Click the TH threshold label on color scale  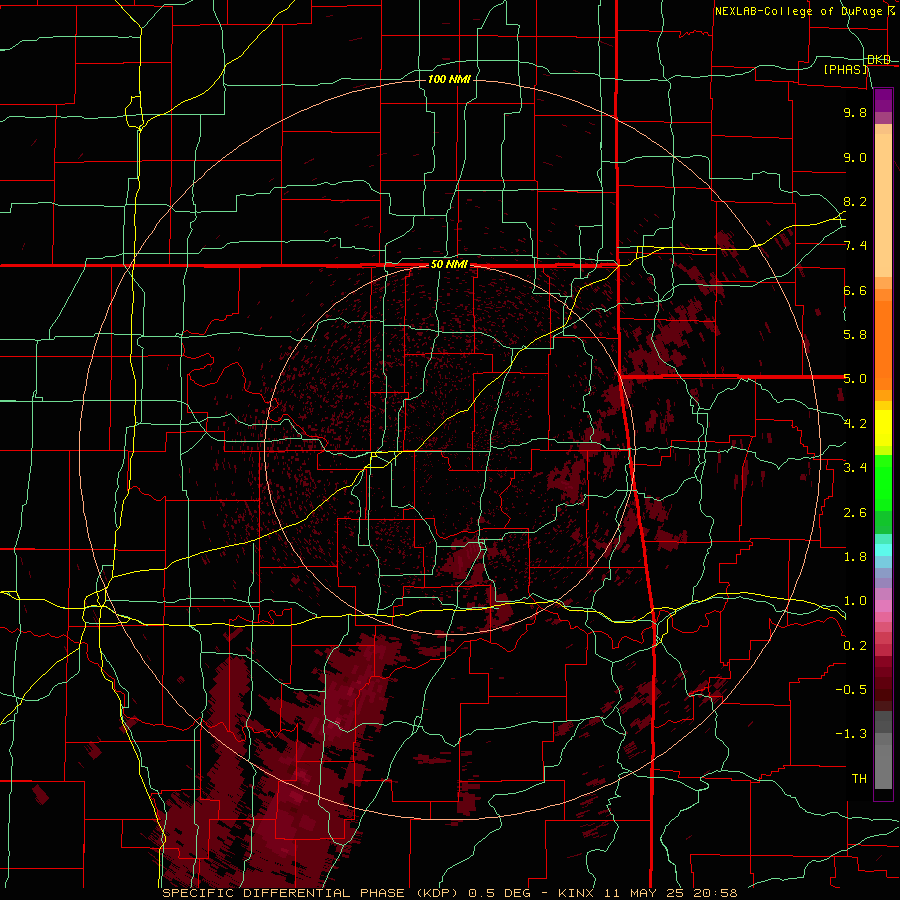[859, 779]
